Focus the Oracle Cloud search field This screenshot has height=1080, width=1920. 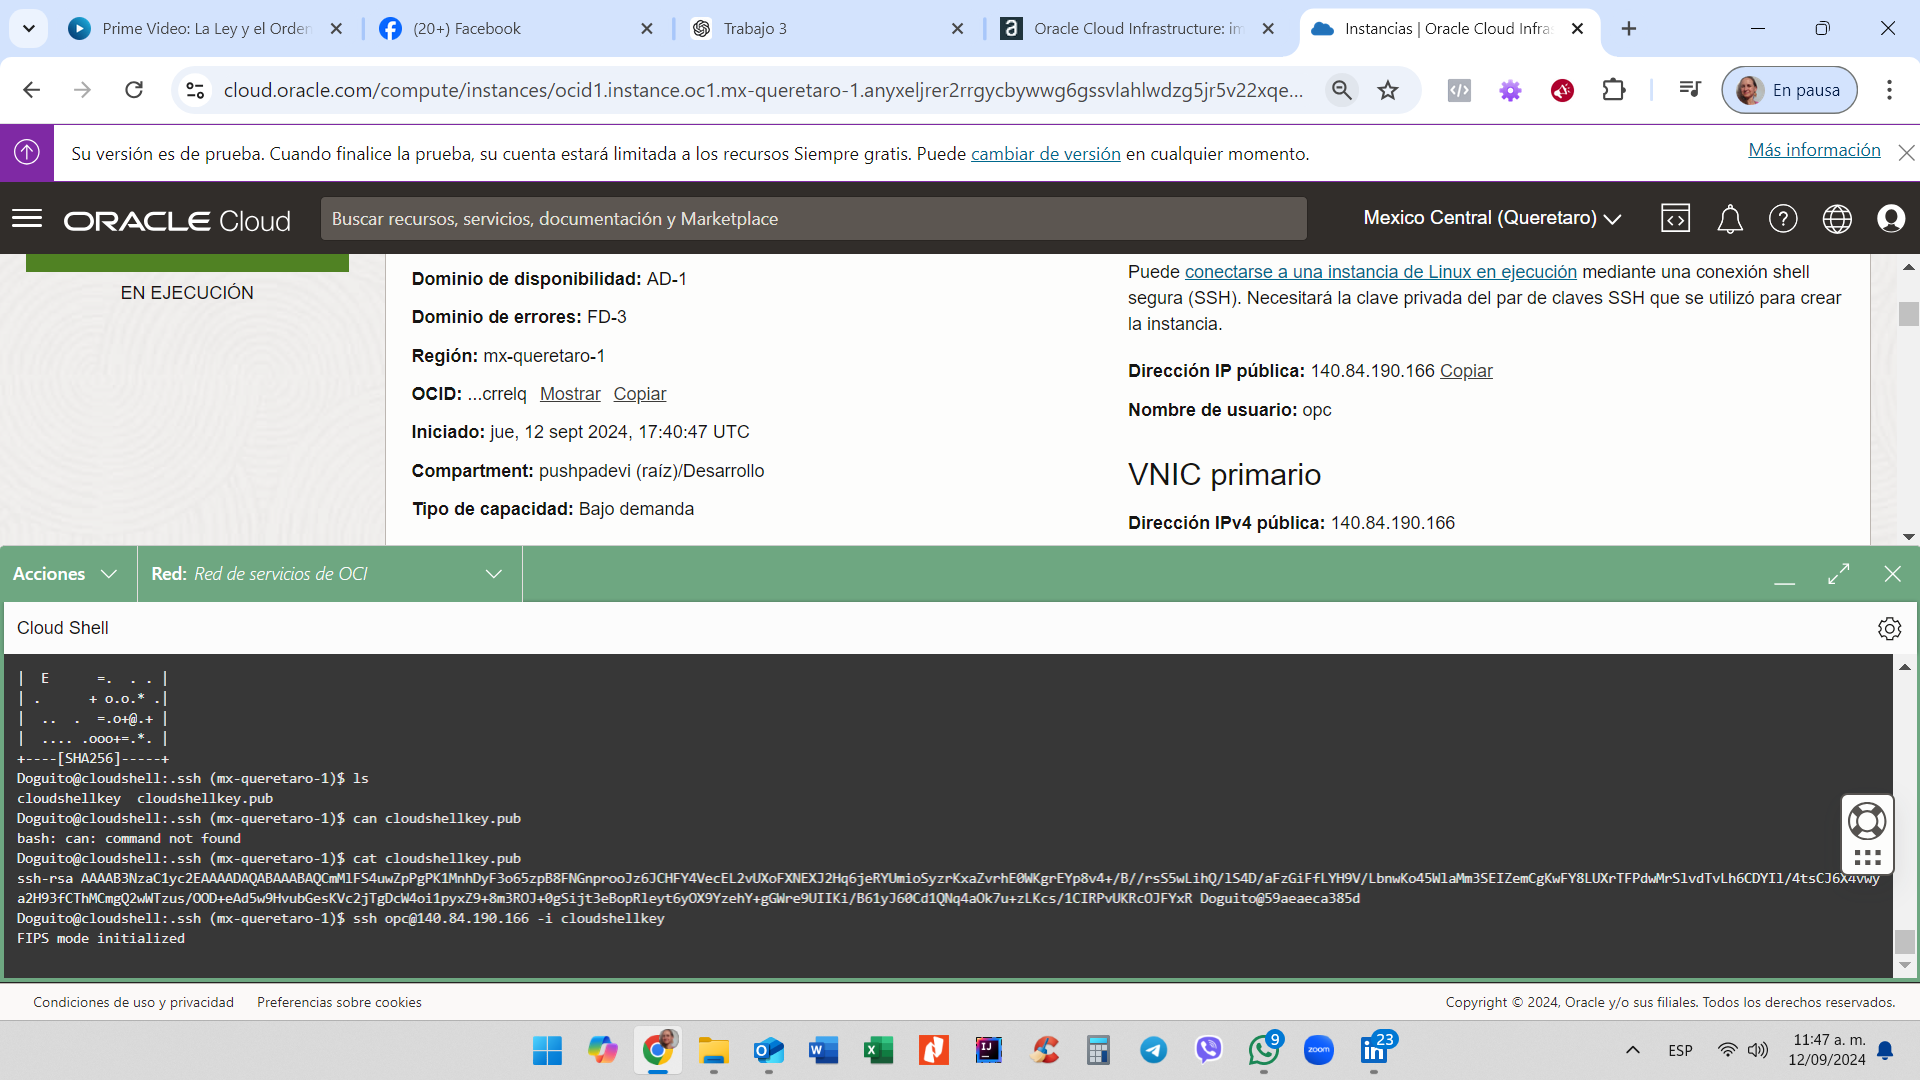click(813, 218)
